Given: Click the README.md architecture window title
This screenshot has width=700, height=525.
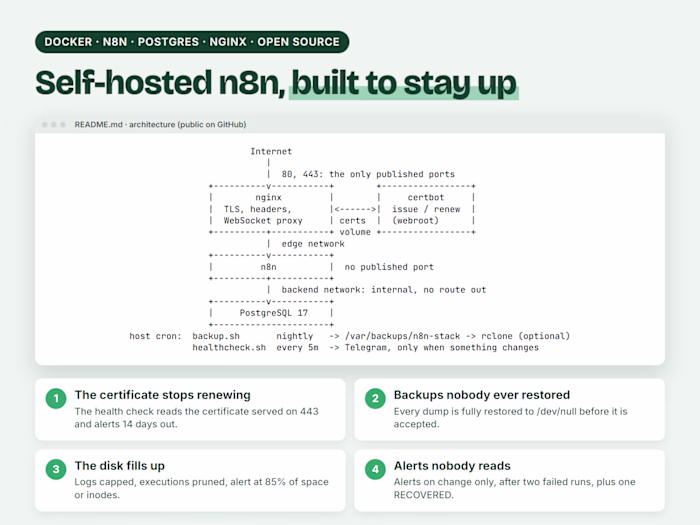Looking at the screenshot, I should coord(160,125).
